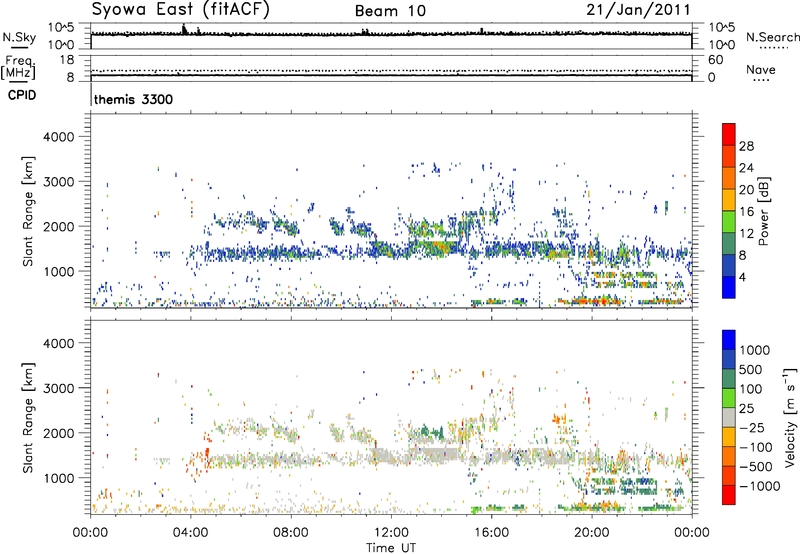Image resolution: width=800 pixels, height=554 pixels.
Task: Select the date text '21/Jan/2011'
Action: 638,9
